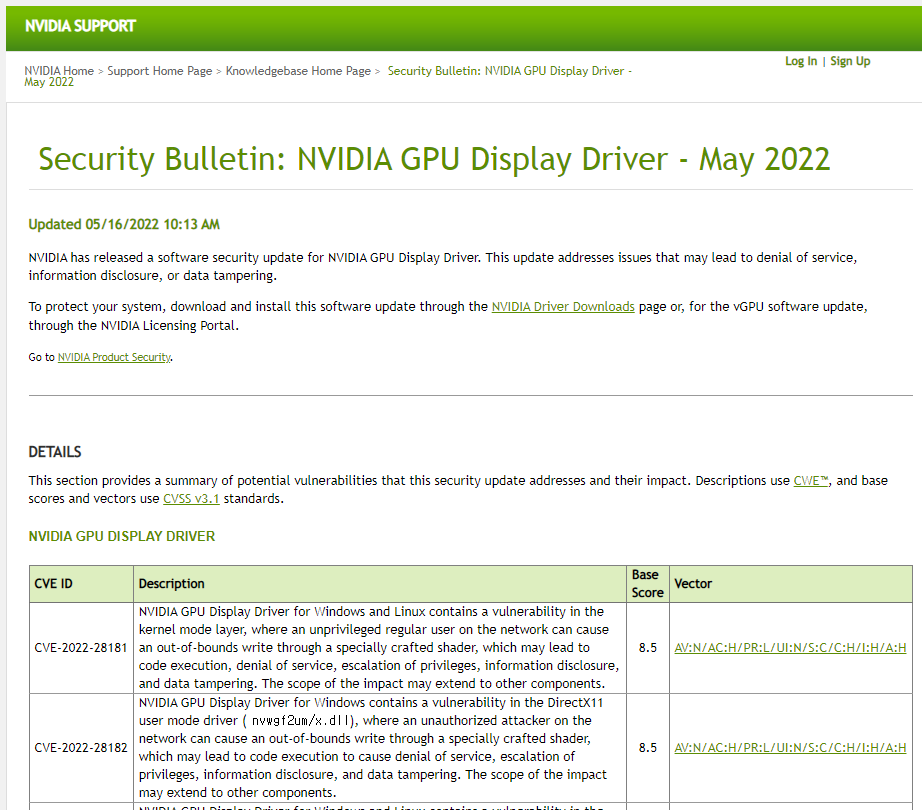Click the CVE-2022-28182 DirectX11 description text
This screenshot has width=922, height=810.
373,748
